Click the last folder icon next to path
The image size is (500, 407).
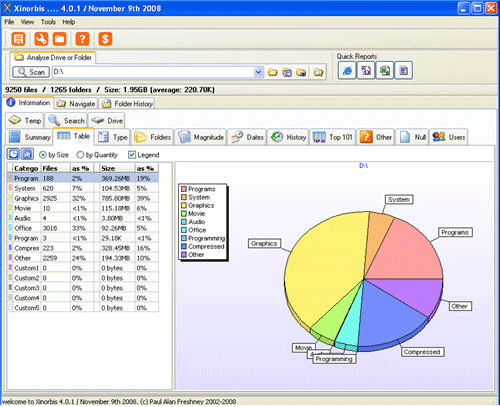click(x=318, y=72)
